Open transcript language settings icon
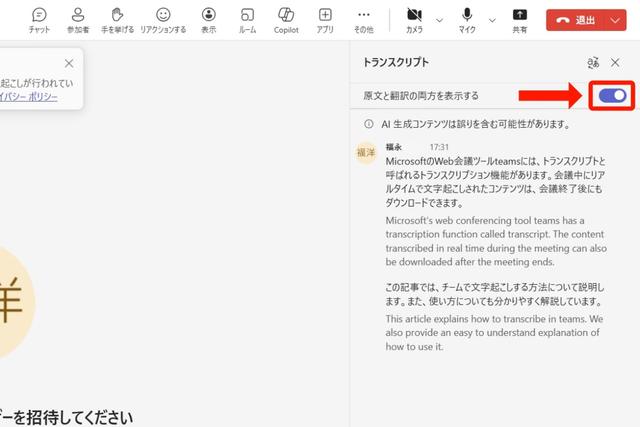 593,62
